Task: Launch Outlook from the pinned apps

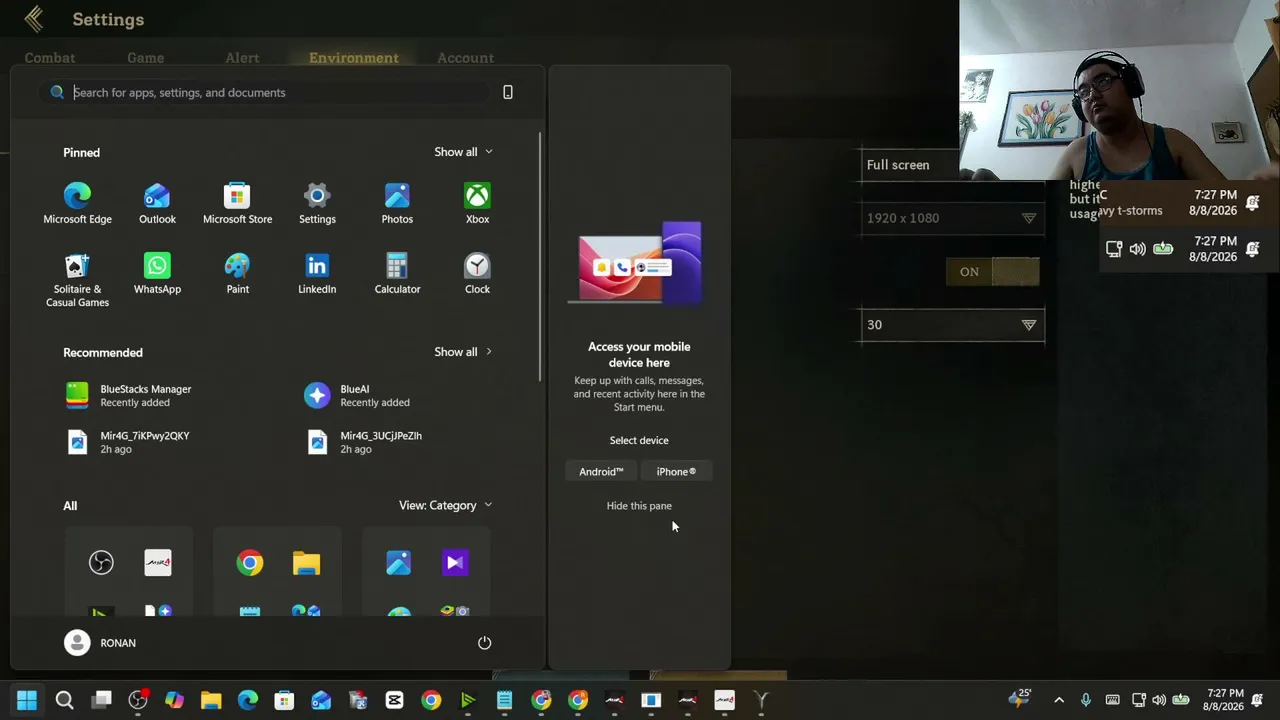Action: point(157,203)
